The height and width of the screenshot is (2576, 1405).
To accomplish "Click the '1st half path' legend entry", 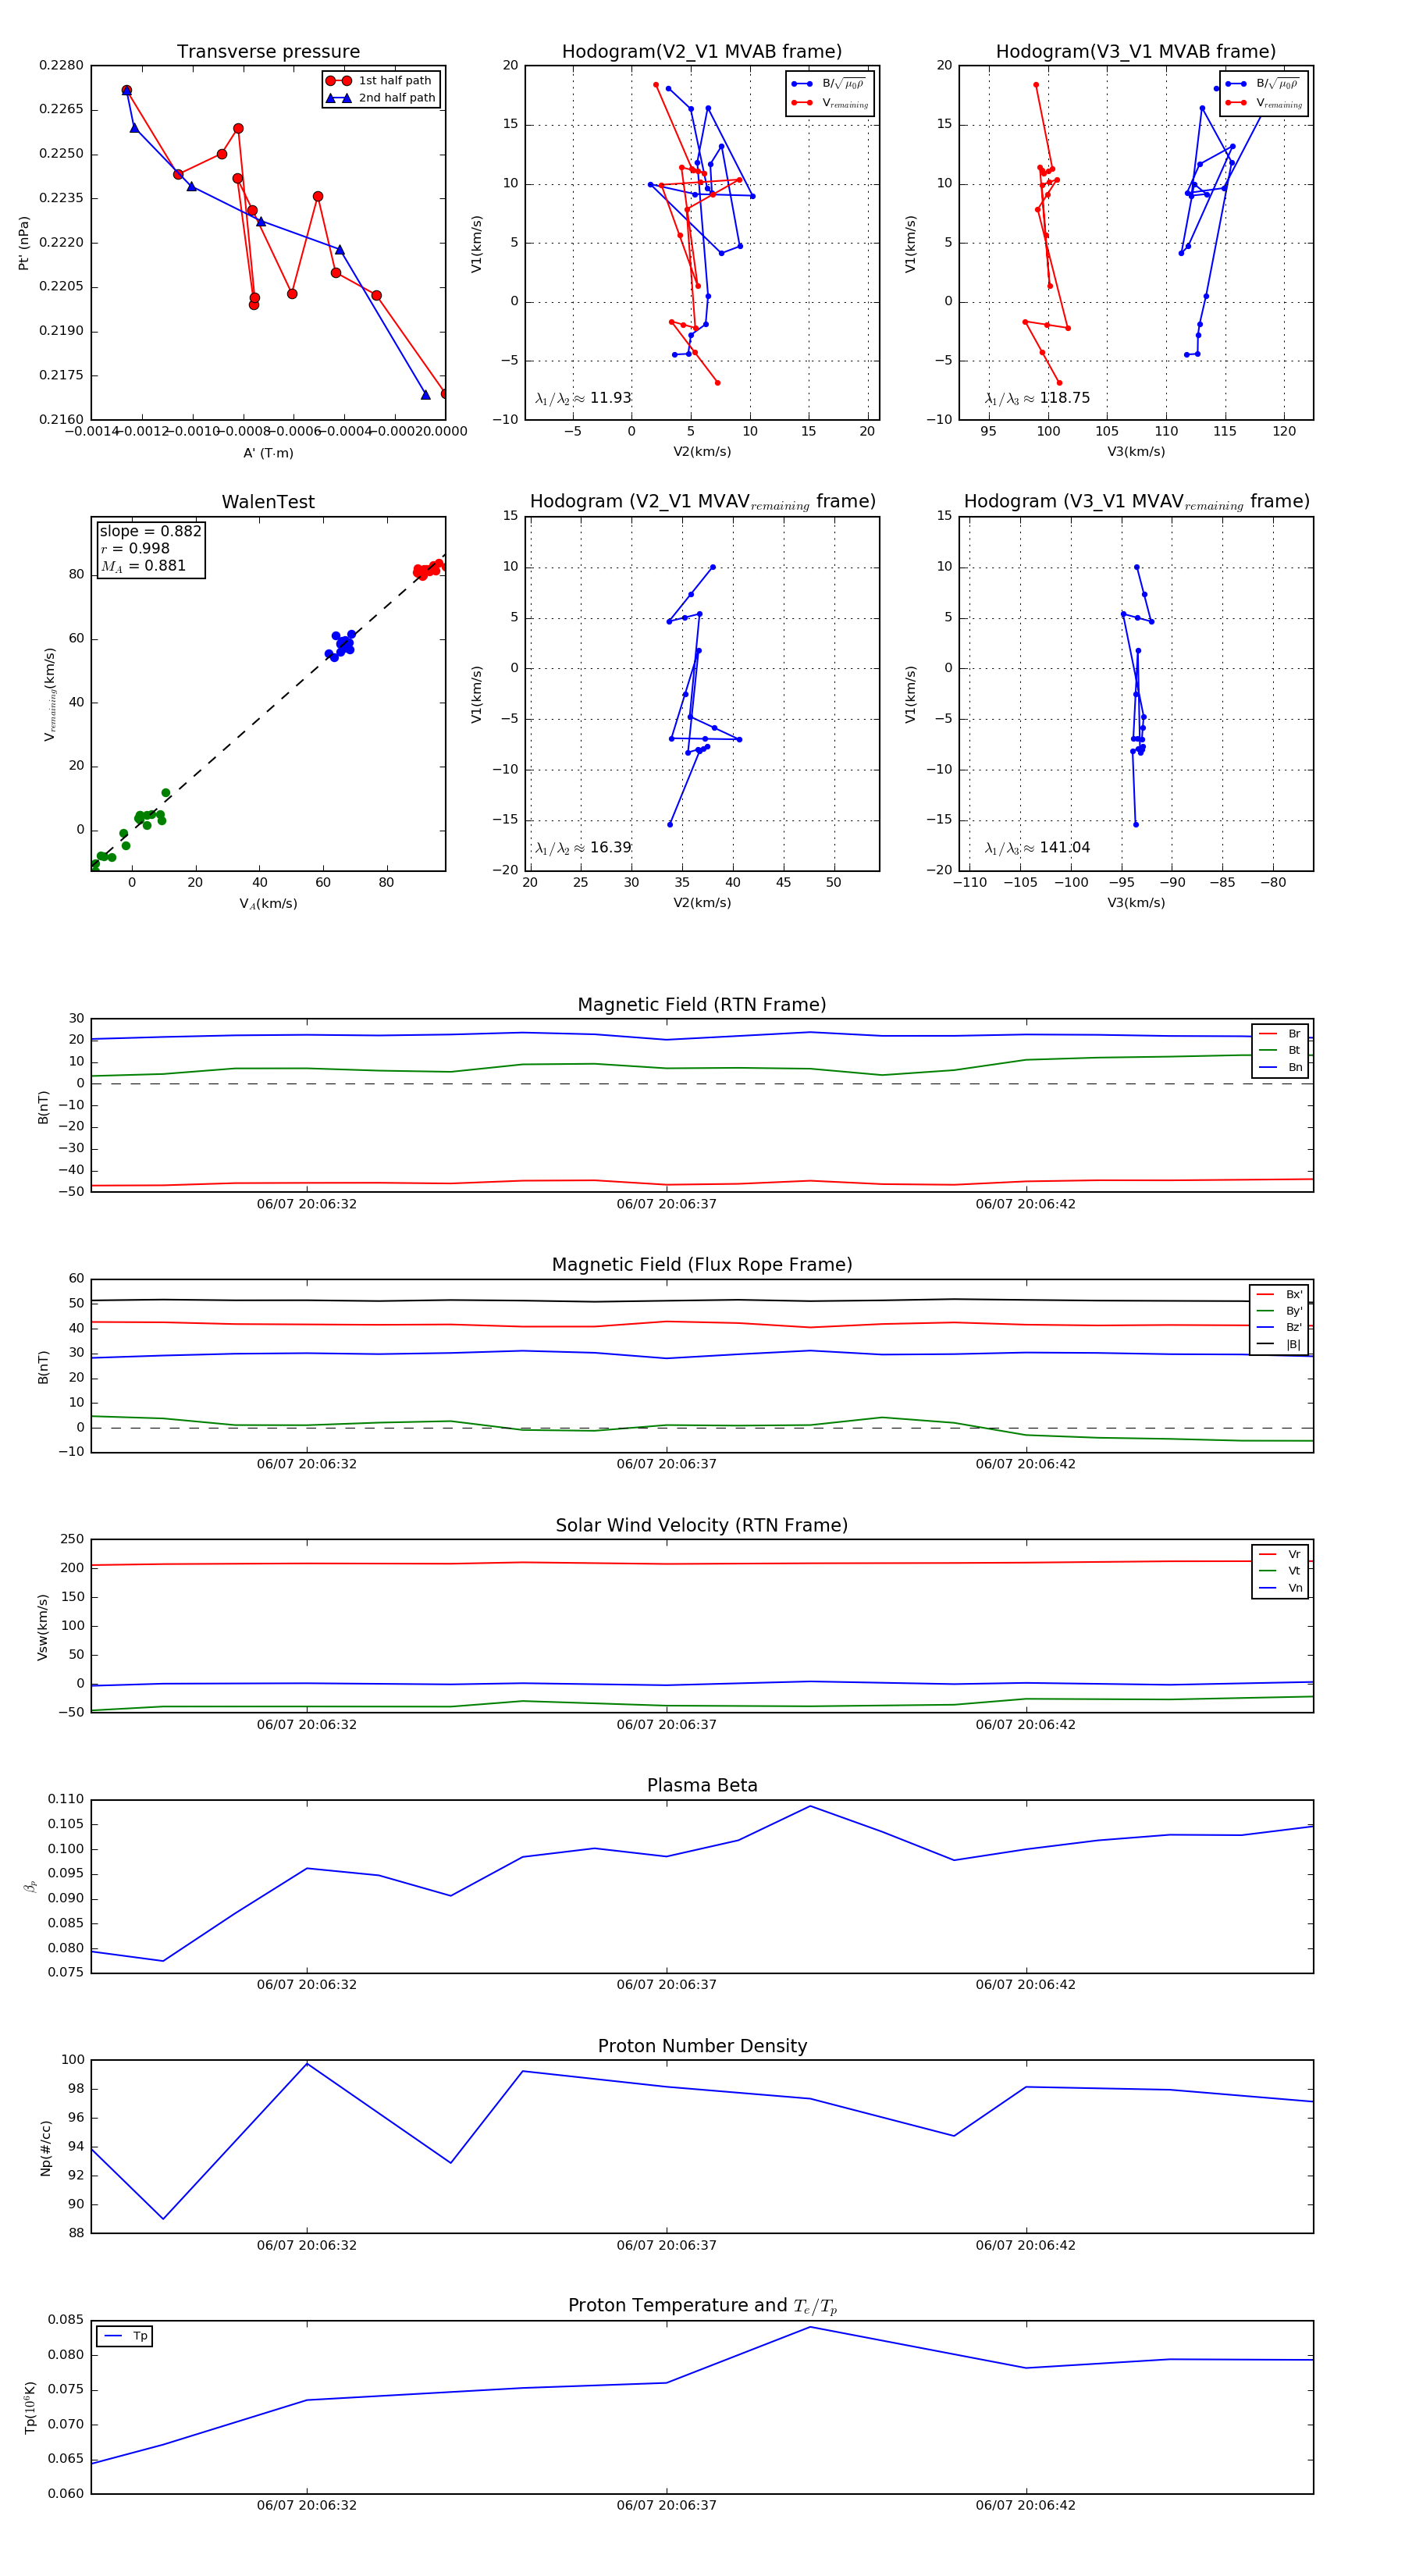I will (394, 80).
